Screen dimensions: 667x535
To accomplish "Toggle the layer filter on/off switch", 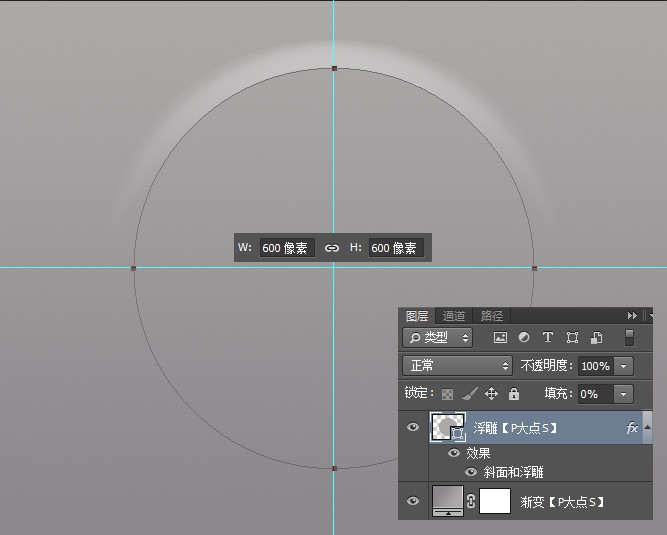I will tap(629, 338).
